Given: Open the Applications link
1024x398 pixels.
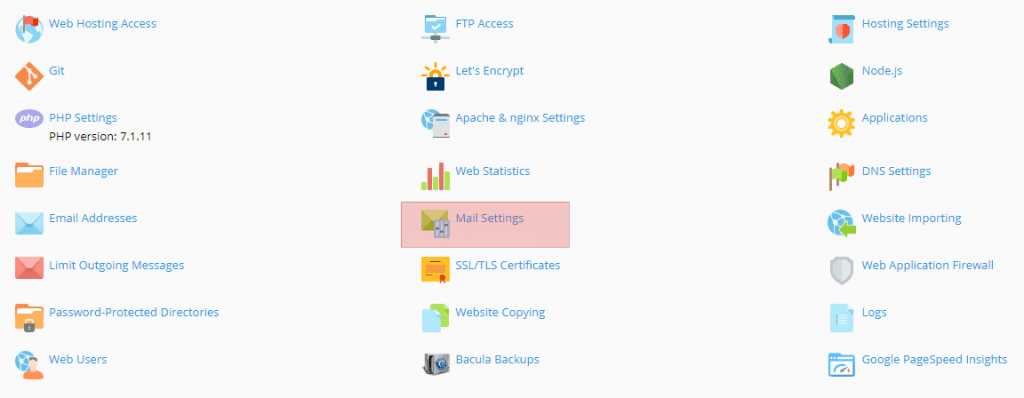Looking at the screenshot, I should point(895,118).
